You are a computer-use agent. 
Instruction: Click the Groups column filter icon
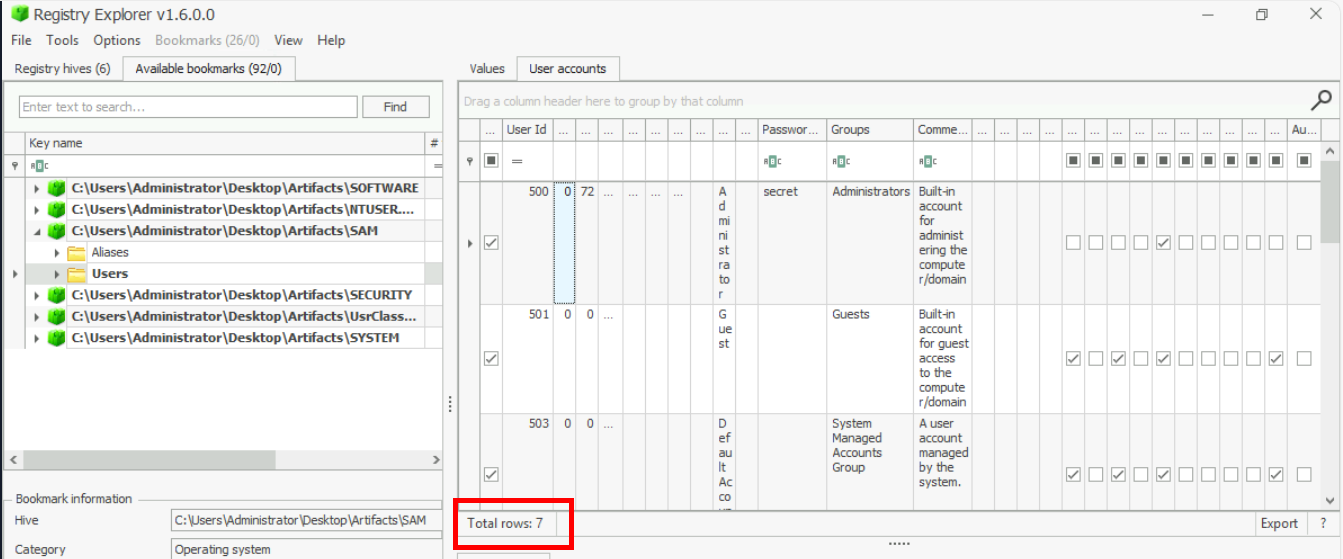pos(841,161)
